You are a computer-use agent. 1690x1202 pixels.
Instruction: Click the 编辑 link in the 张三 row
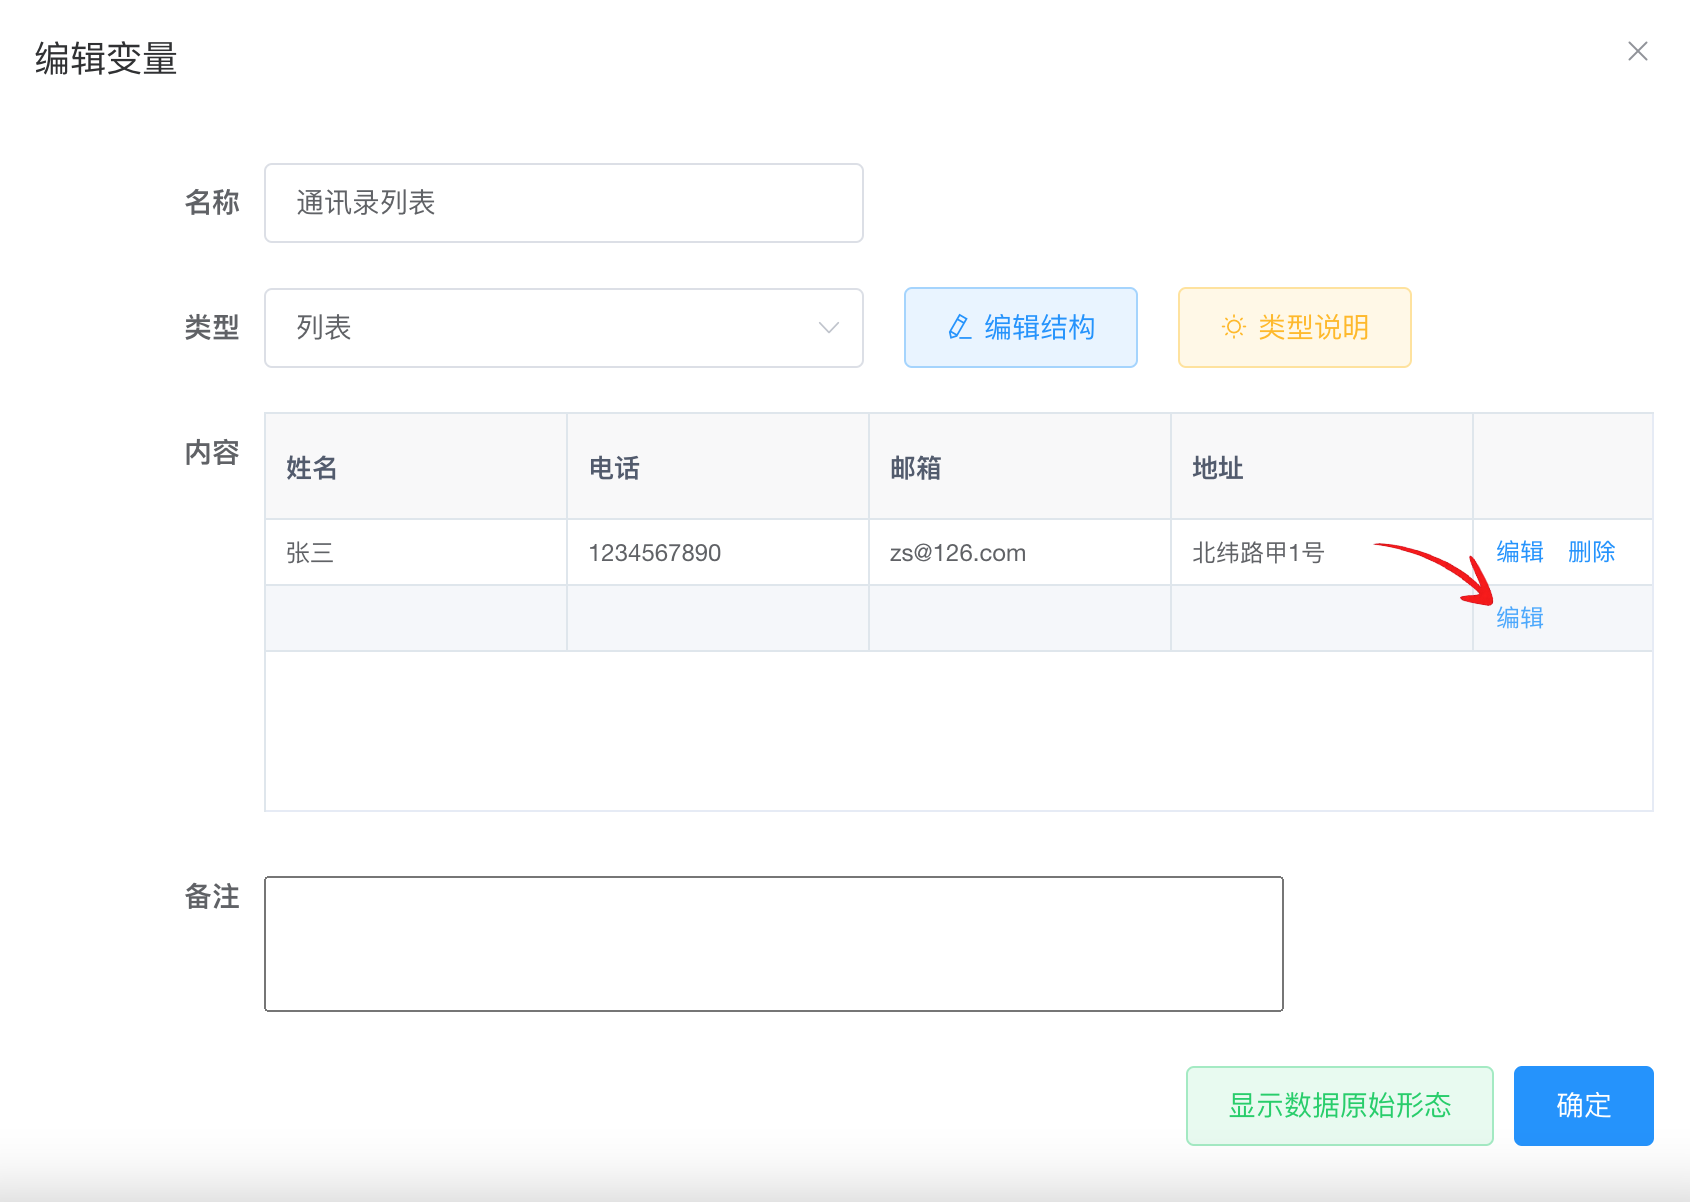point(1520,552)
